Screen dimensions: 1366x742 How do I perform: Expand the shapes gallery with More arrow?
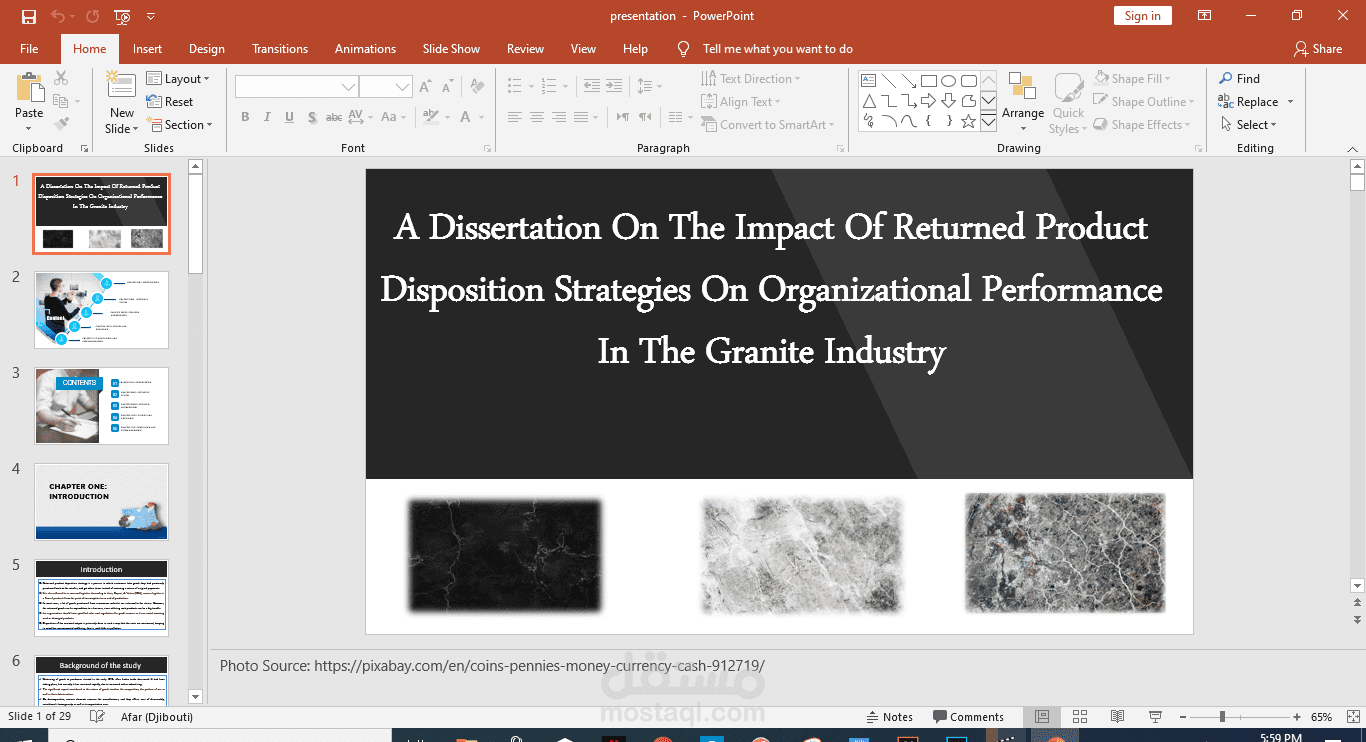click(988, 121)
